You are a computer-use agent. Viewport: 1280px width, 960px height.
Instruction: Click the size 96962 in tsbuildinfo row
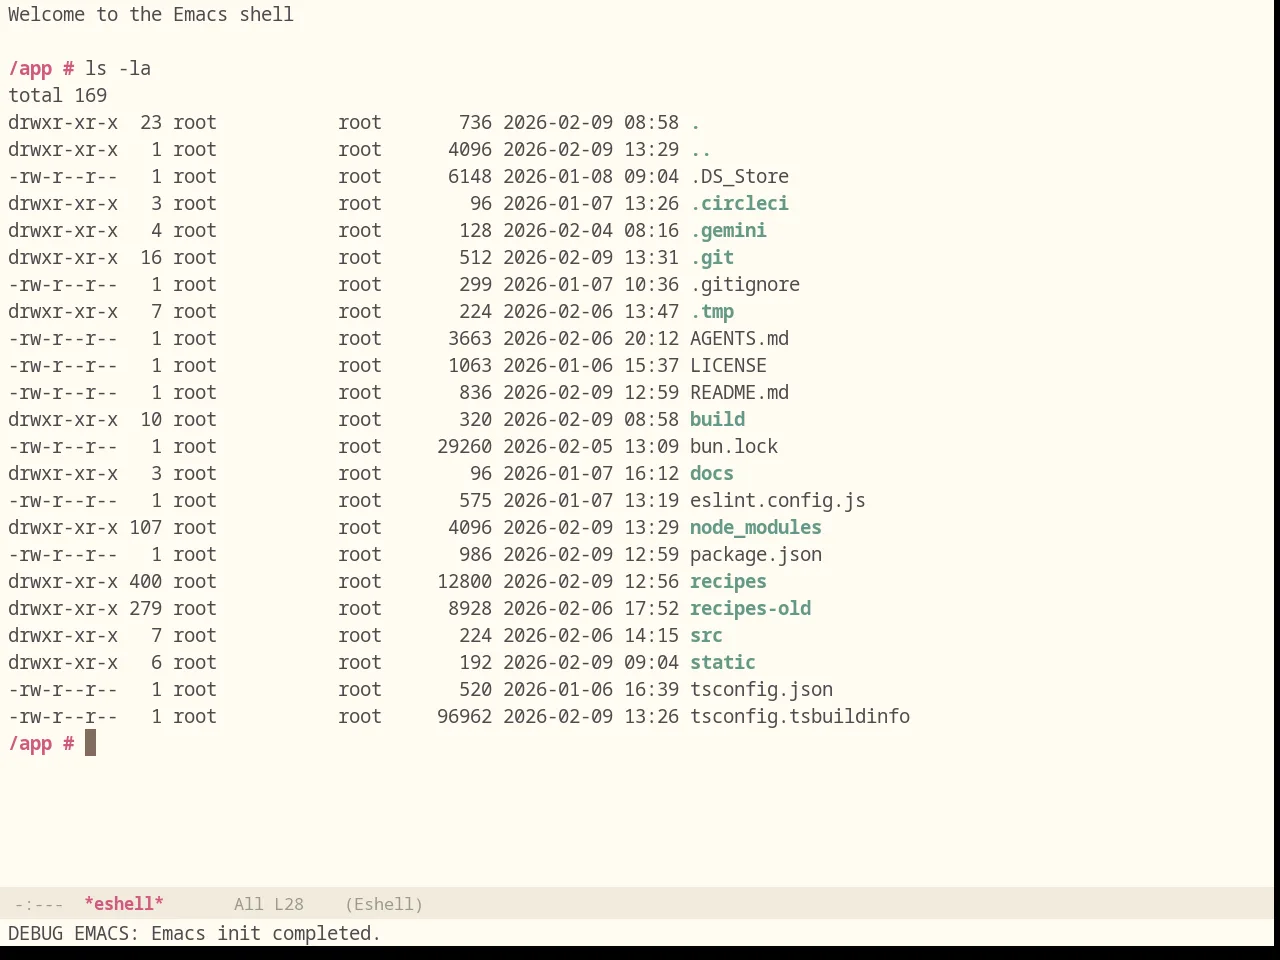click(x=464, y=716)
